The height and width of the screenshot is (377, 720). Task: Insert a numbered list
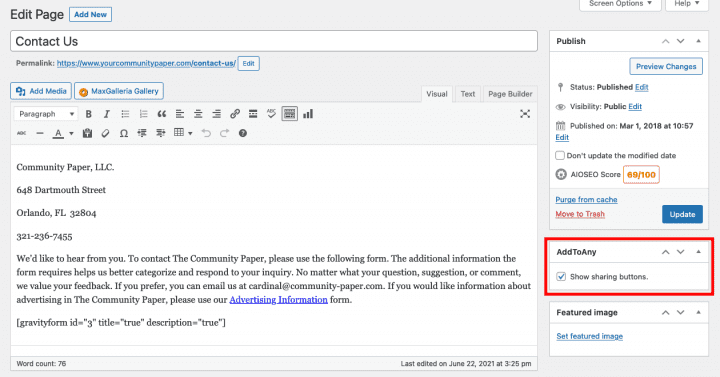(143, 114)
